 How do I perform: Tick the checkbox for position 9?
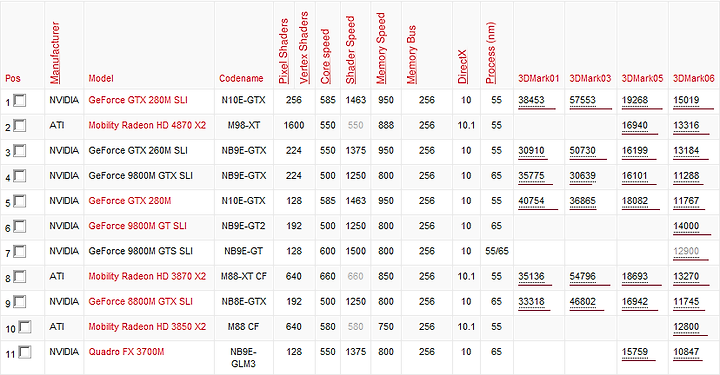pyautogui.click(x=20, y=302)
